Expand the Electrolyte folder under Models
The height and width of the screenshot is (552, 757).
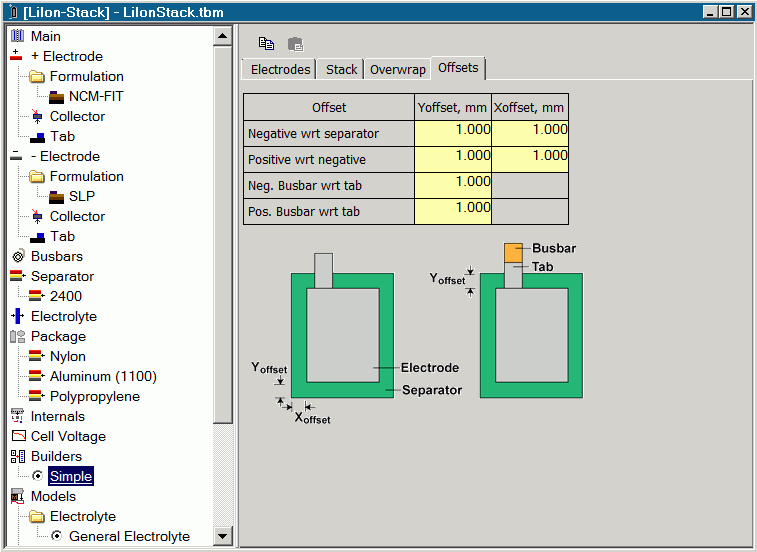pos(37,516)
